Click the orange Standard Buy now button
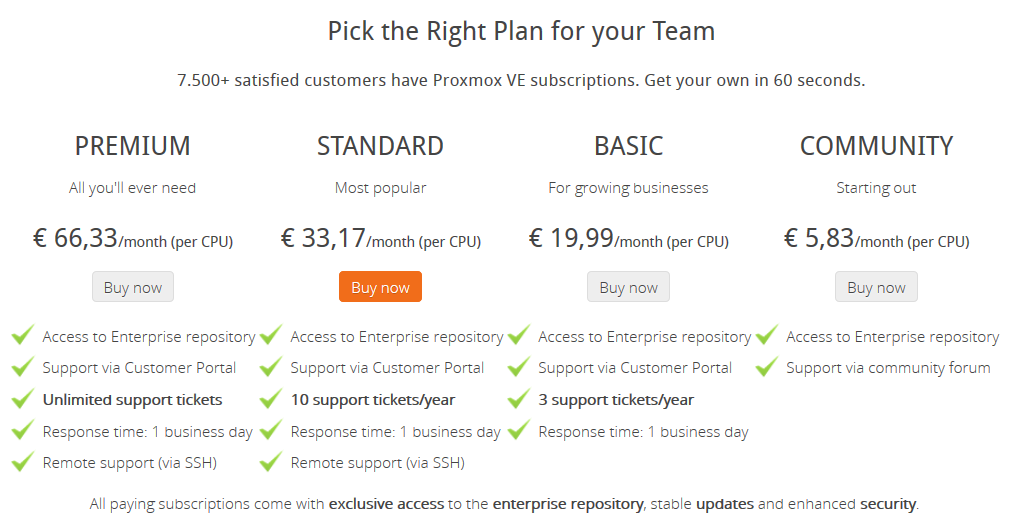Viewport: 1016px width, 522px height. click(x=380, y=287)
